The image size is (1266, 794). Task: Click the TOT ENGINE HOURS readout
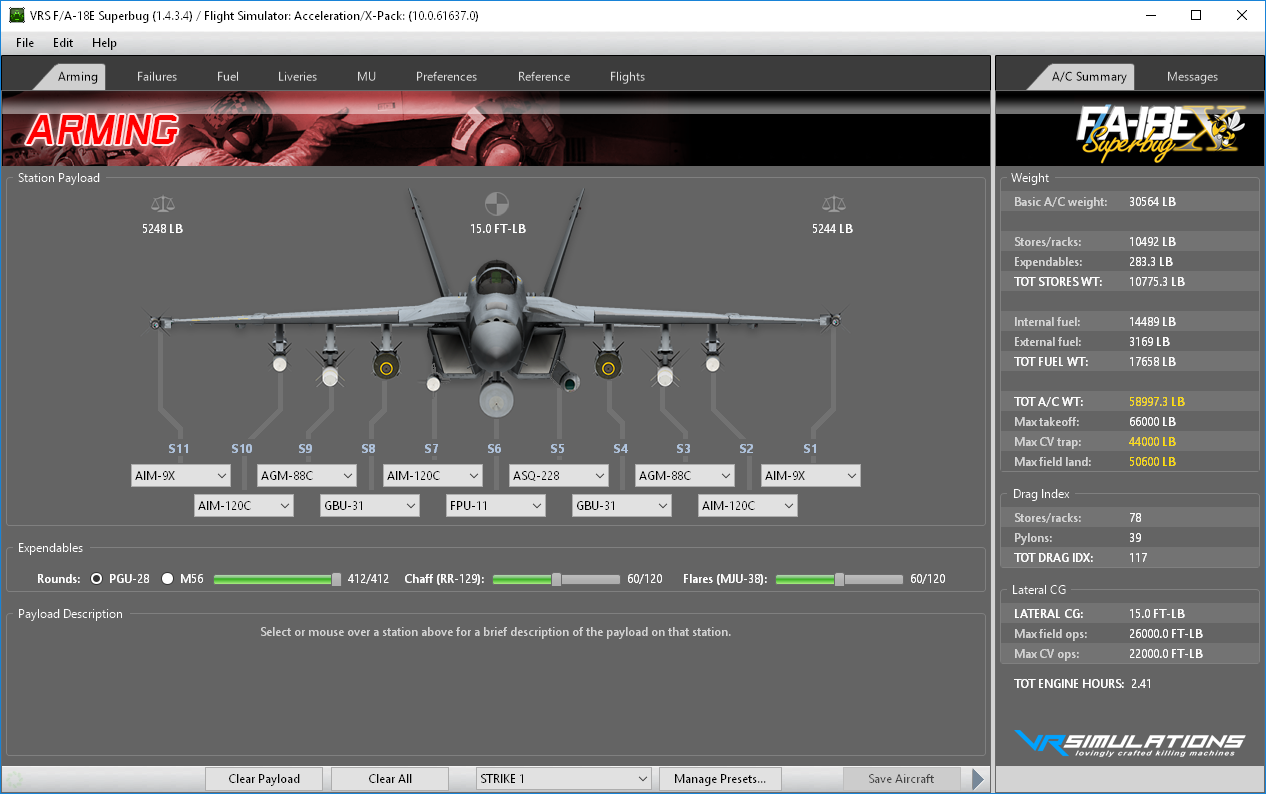(1085, 684)
